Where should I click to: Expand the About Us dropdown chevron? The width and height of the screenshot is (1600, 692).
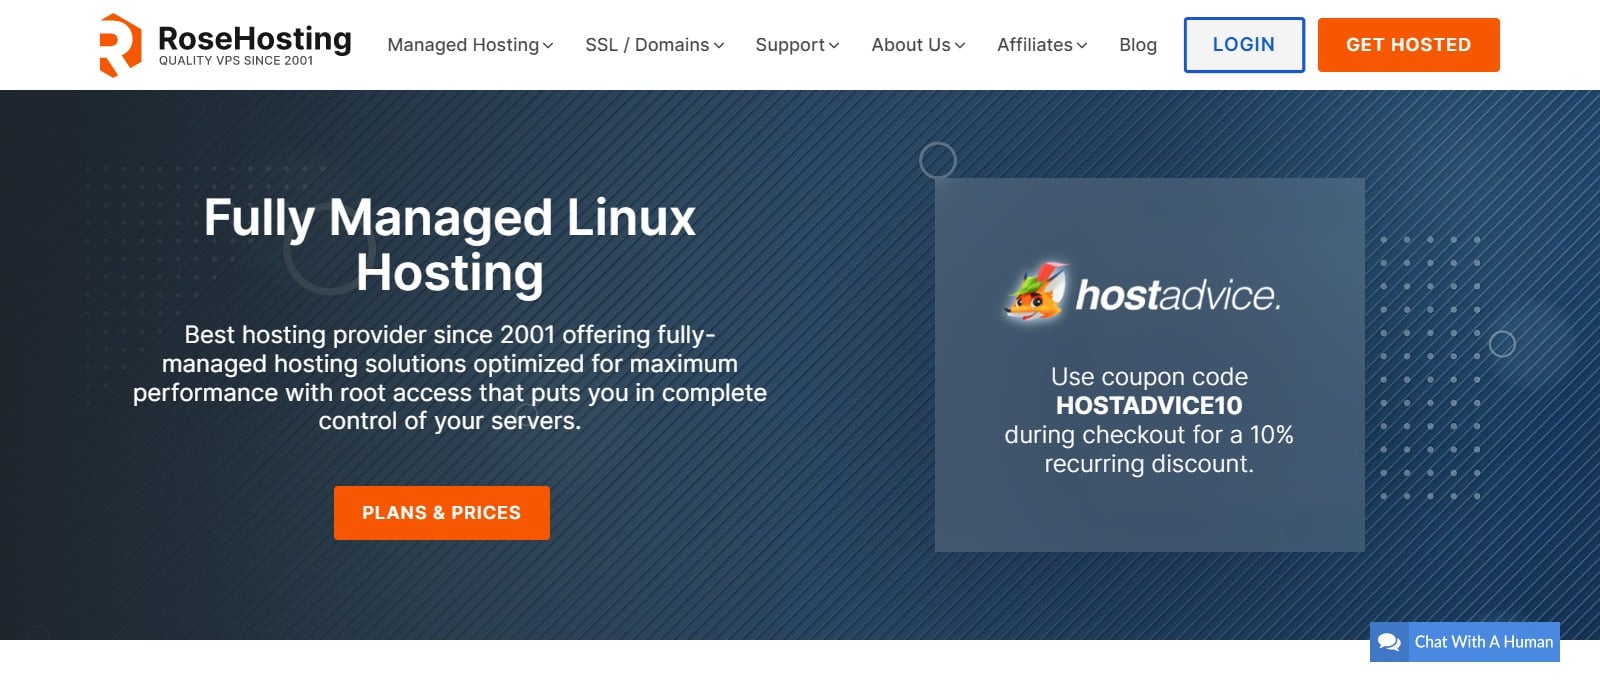pyautogui.click(x=960, y=46)
